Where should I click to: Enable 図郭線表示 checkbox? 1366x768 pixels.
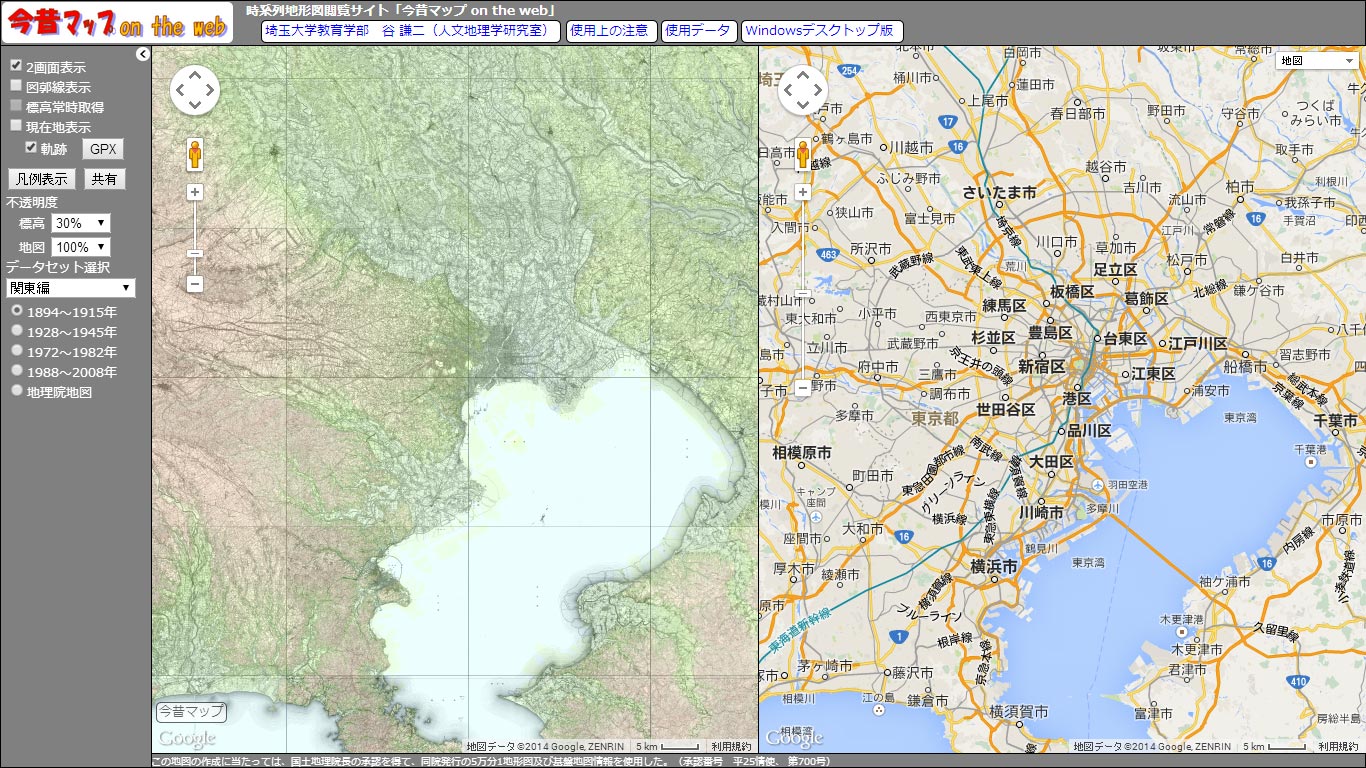pos(16,86)
